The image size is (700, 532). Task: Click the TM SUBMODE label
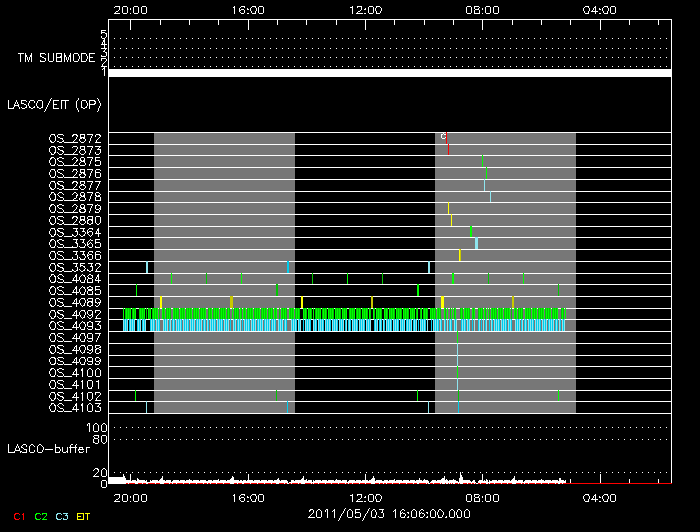pyautogui.click(x=55, y=58)
